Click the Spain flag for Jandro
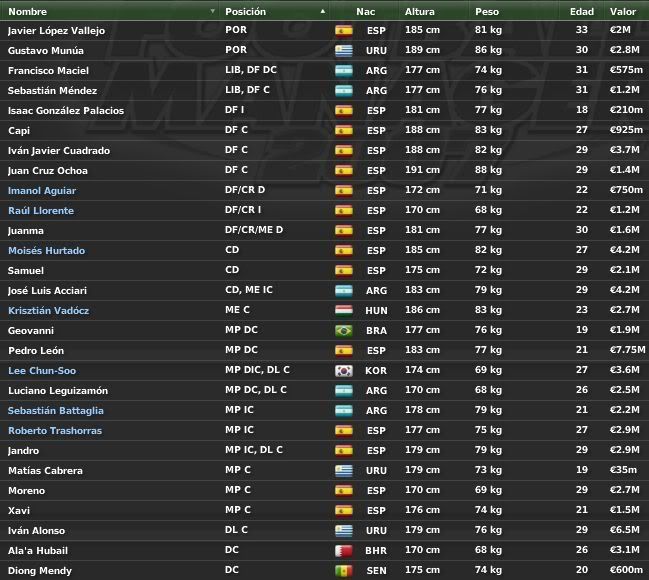This screenshot has height=580, width=649. click(x=344, y=450)
